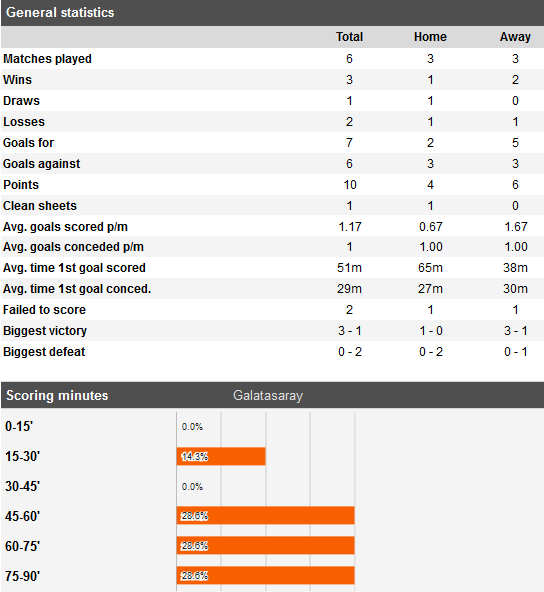
Task: Click Avg. goals scored p/m label
Action: point(65,227)
